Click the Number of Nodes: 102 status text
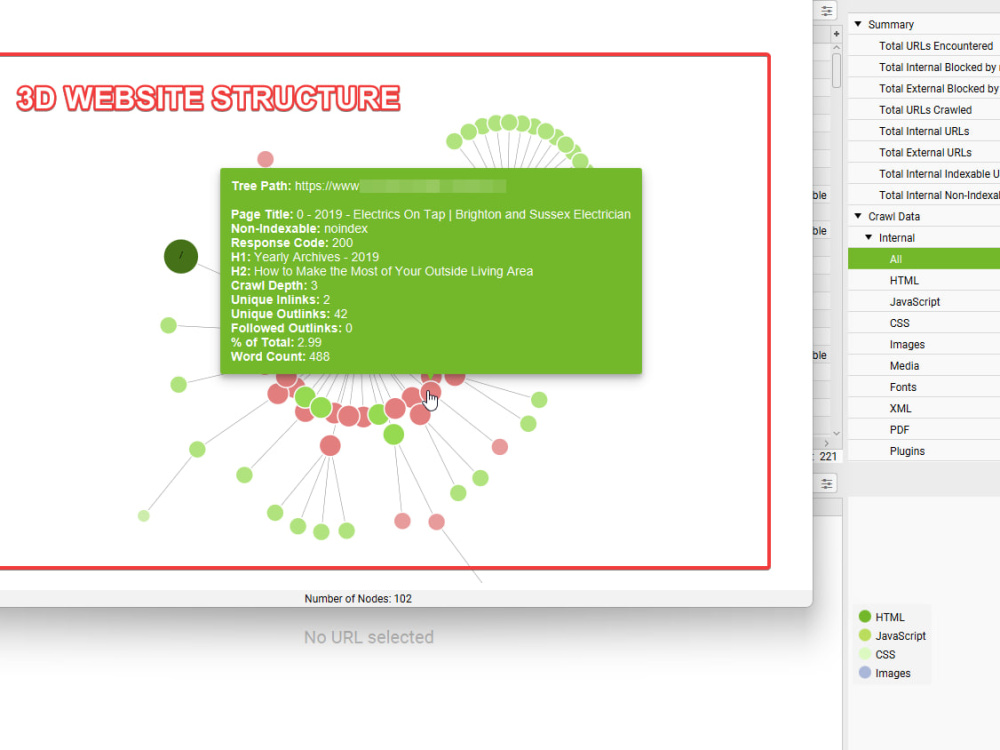The image size is (1000, 750). tap(358, 598)
